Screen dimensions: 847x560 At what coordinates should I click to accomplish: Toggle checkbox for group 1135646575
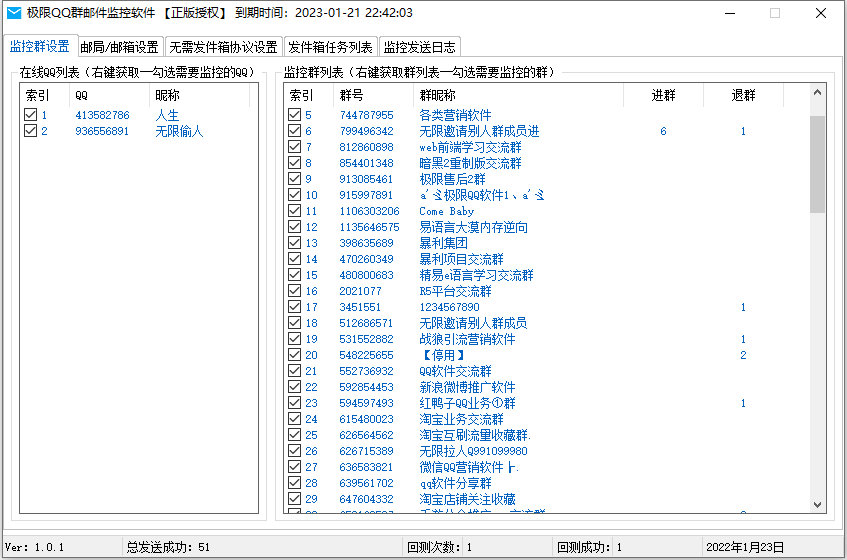[x=294, y=227]
